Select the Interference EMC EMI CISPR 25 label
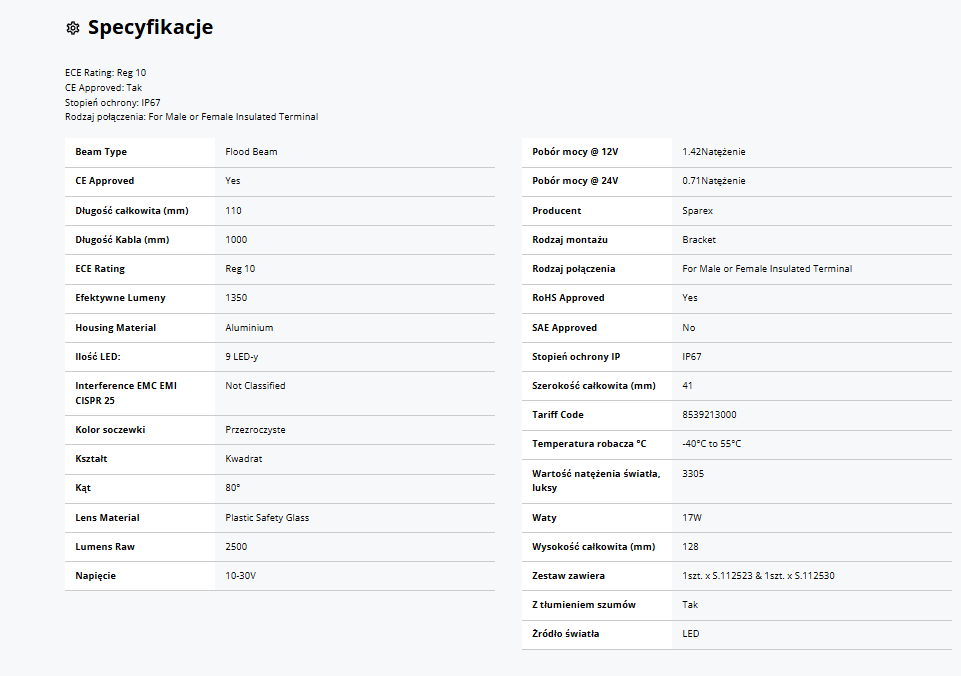The image size is (961, 676). tap(126, 393)
